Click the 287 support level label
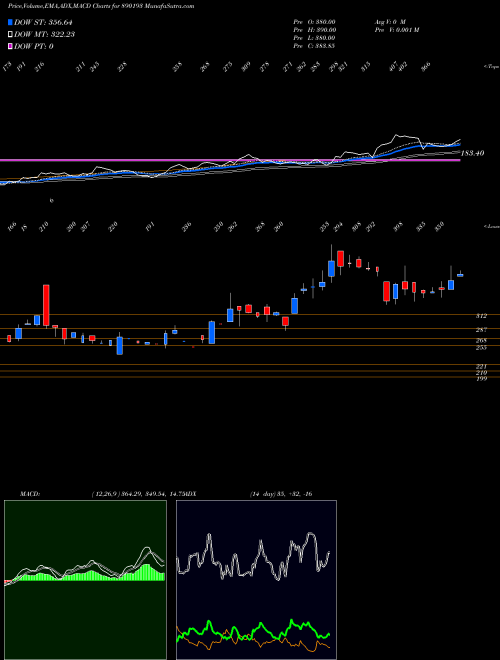The width and height of the screenshot is (500, 660). click(481, 330)
